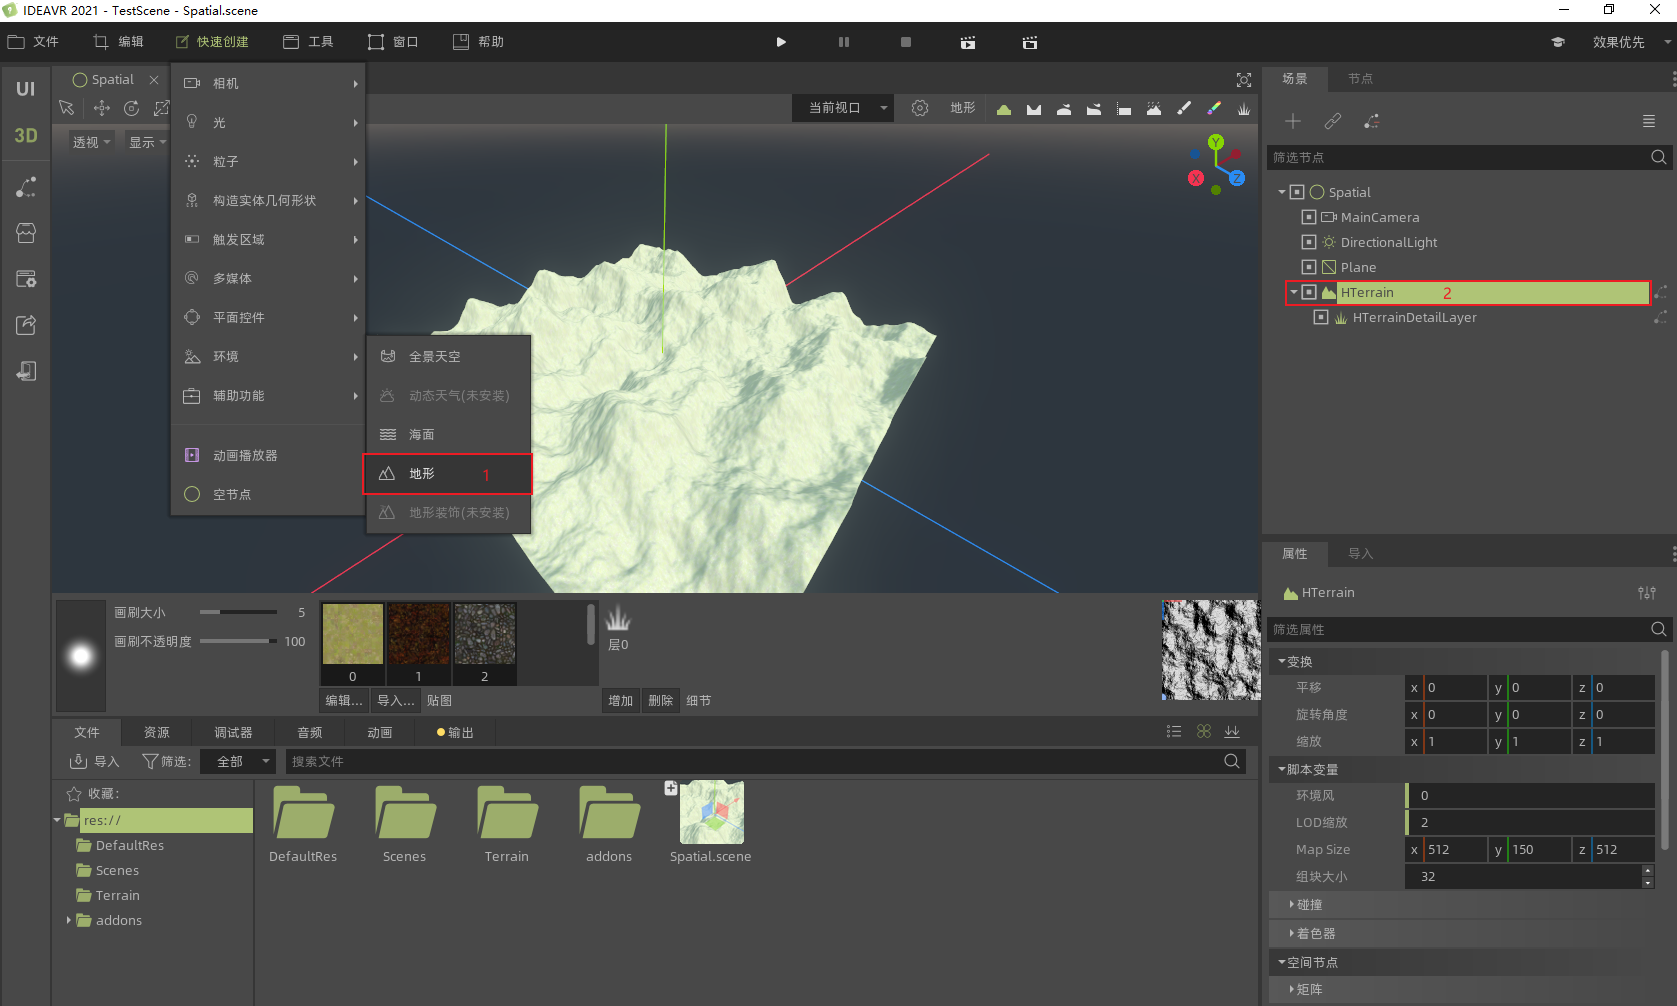This screenshot has width=1677, height=1006.
Task: Click the 增加 detail layer button
Action: point(621,701)
